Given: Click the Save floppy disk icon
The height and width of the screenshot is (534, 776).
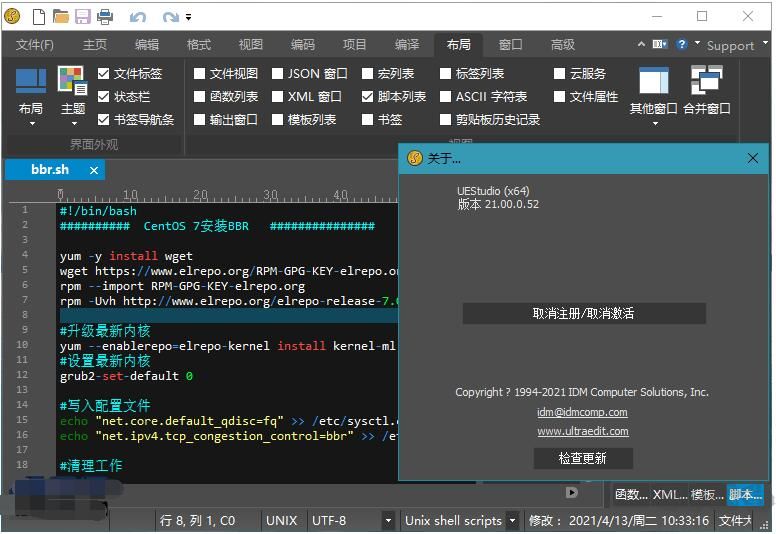Looking at the screenshot, I should [x=83, y=17].
